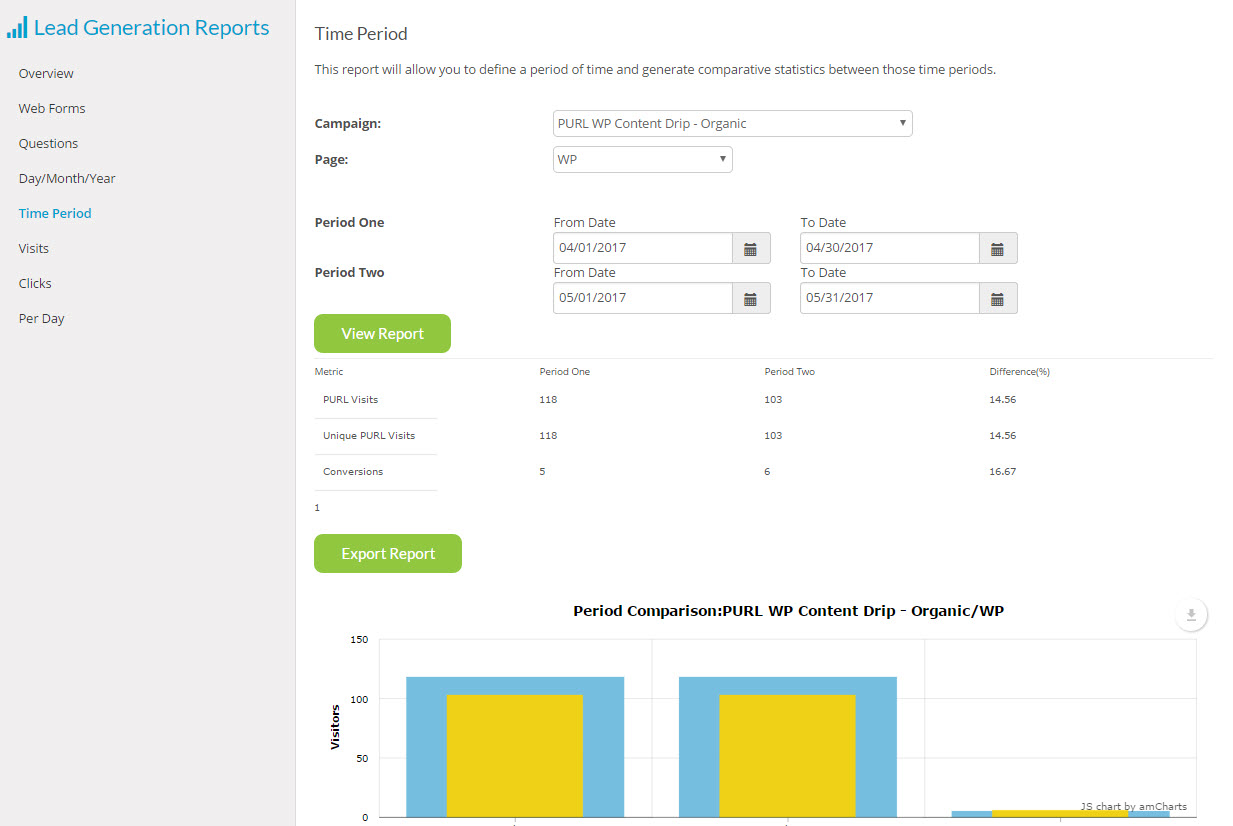Click Period Two From Date field 05/01/2017

pos(643,298)
